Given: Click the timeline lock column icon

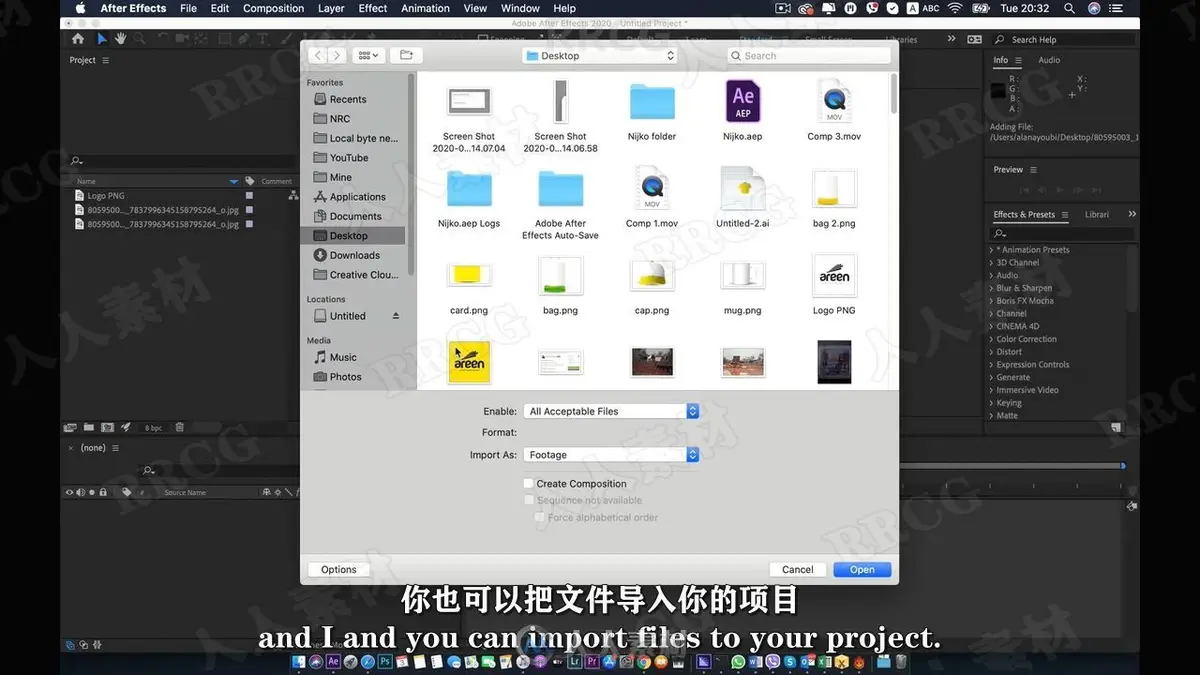Looking at the screenshot, I should click(102, 492).
